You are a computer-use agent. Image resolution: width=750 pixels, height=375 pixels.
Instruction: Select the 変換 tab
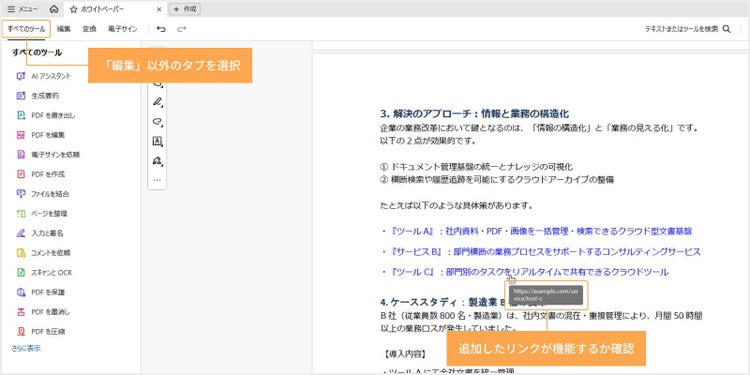coord(89,29)
